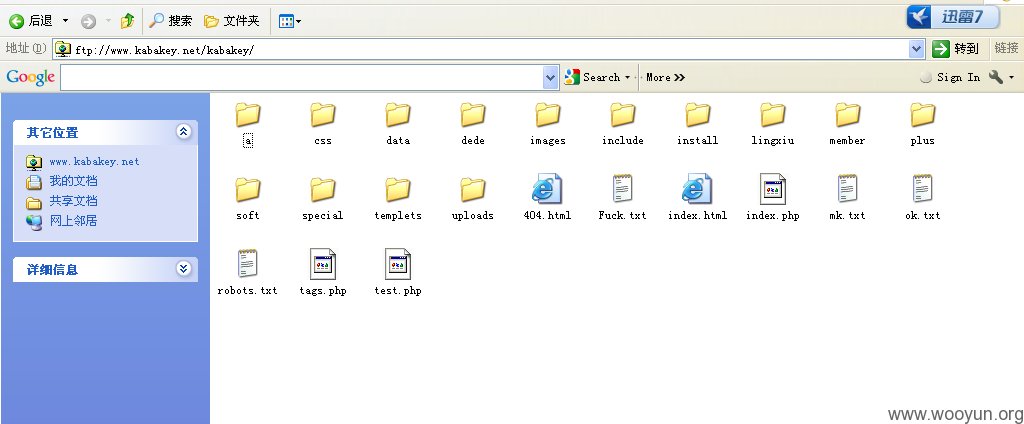This screenshot has width=1024, height=424.
Task: Click the Back (后退) button
Action: (x=31, y=21)
